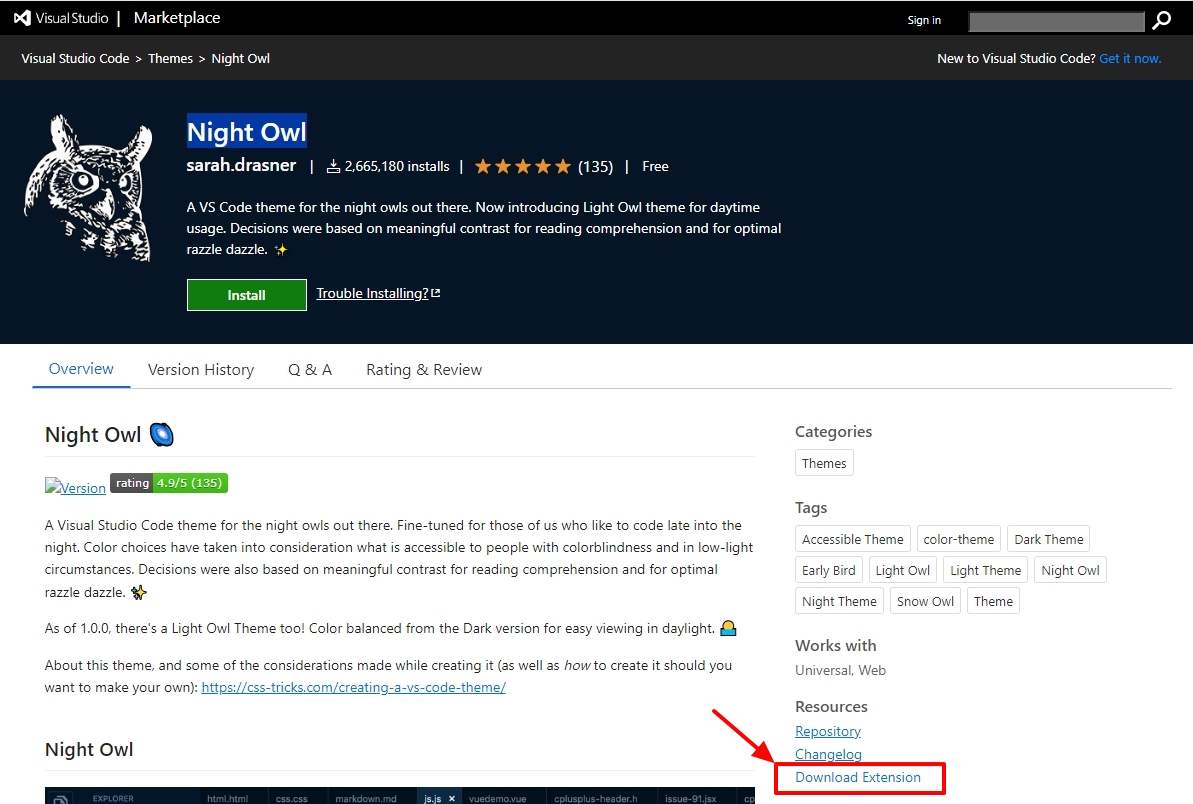Click the color-theme tag
This screenshot has width=1193, height=804.
959,539
